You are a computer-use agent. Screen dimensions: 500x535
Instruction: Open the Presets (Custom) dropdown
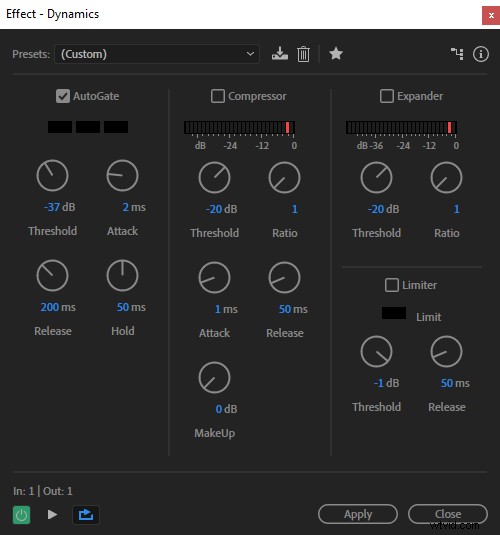pyautogui.click(x=157, y=54)
